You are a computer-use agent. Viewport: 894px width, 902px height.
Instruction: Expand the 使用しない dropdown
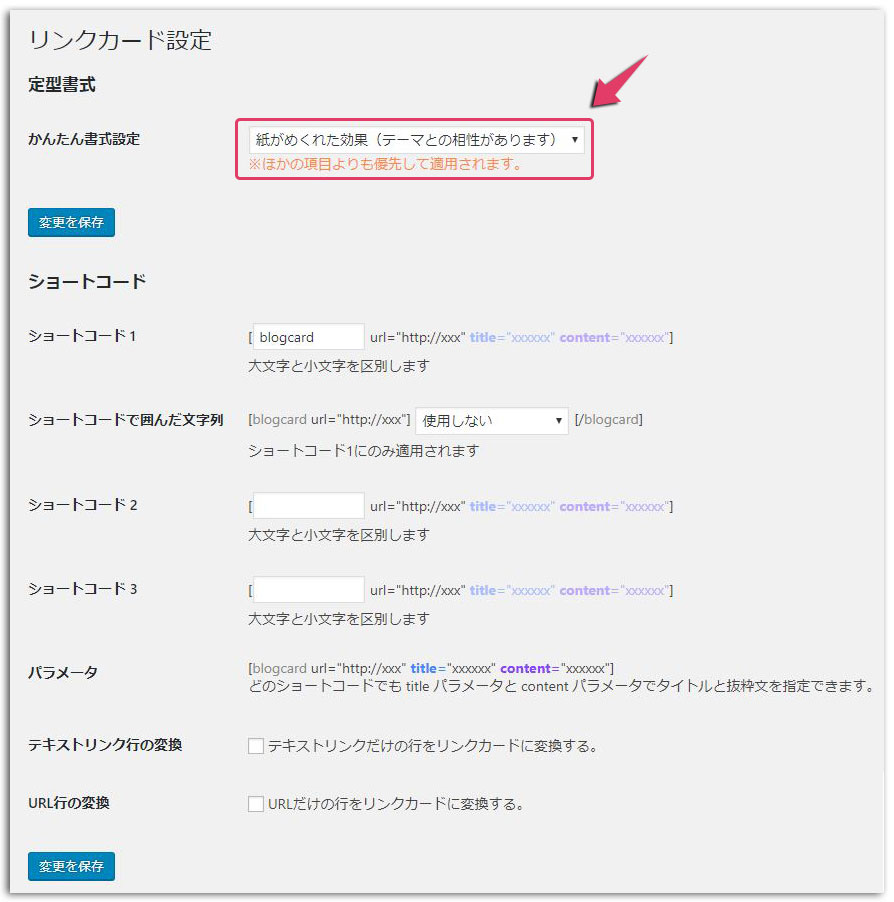pyautogui.click(x=491, y=420)
